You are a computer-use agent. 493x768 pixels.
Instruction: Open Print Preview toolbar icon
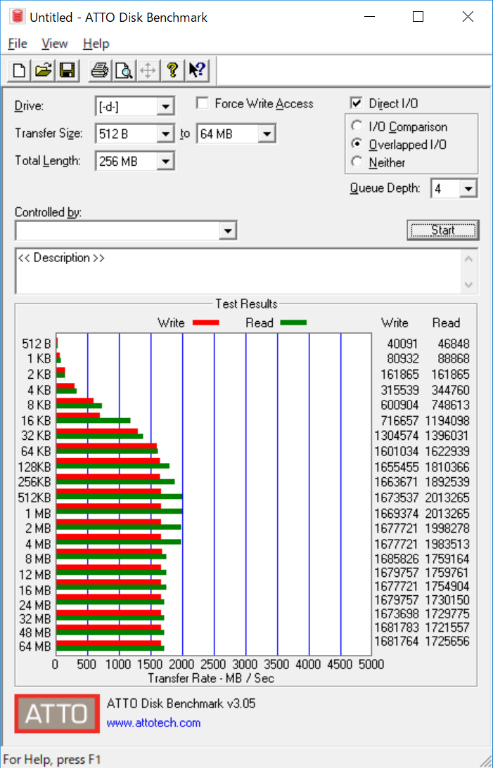point(124,71)
